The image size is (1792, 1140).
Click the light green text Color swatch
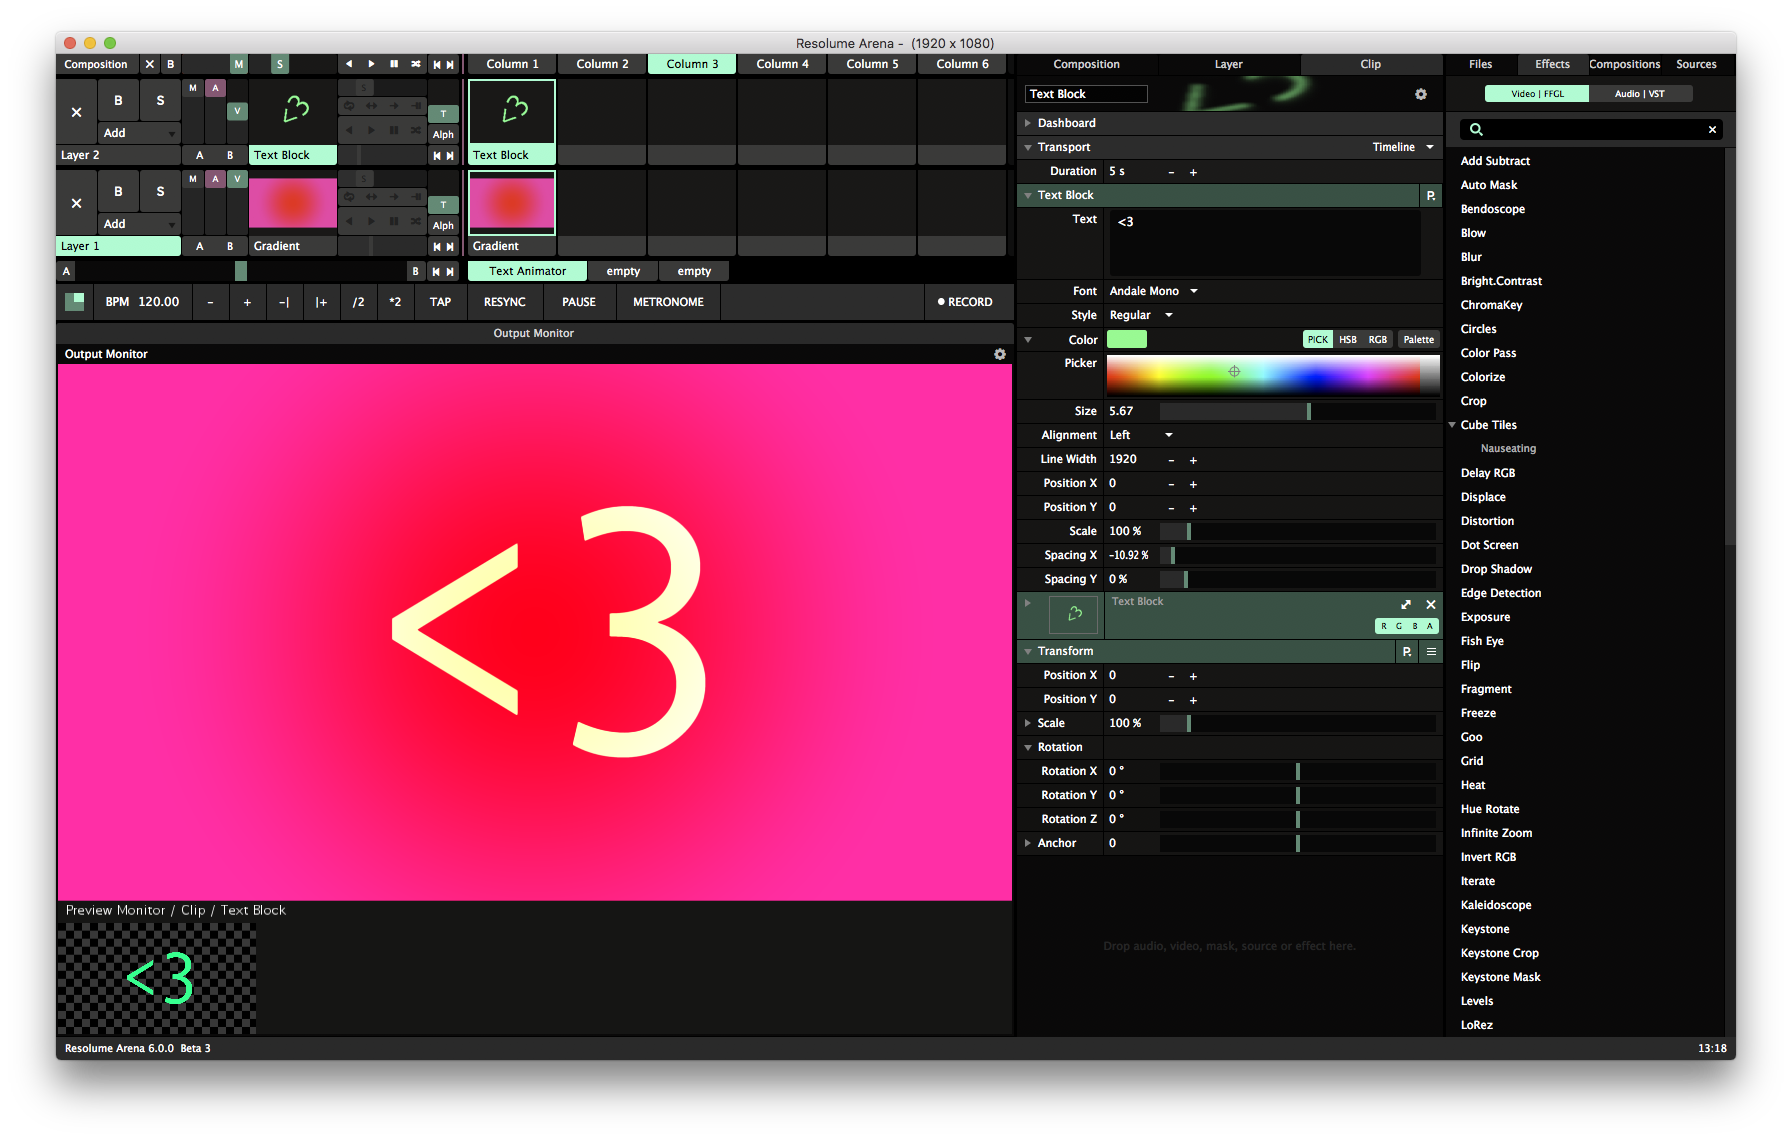(x=1126, y=340)
